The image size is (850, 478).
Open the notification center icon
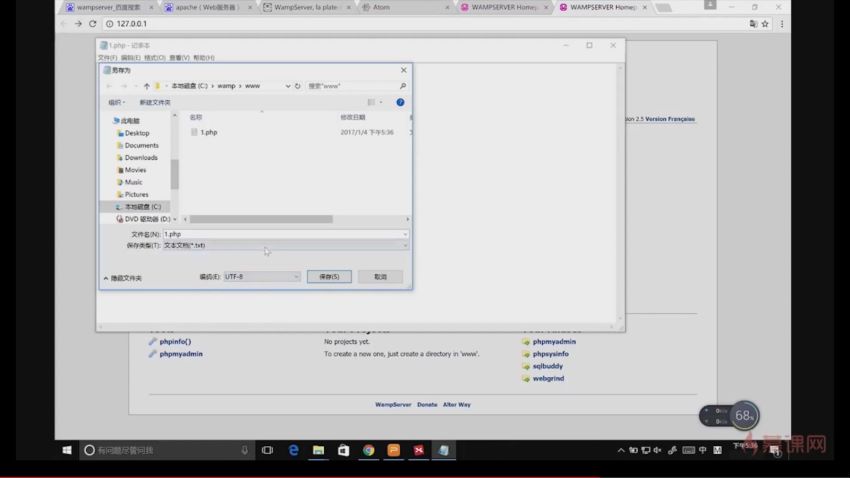pos(775,451)
